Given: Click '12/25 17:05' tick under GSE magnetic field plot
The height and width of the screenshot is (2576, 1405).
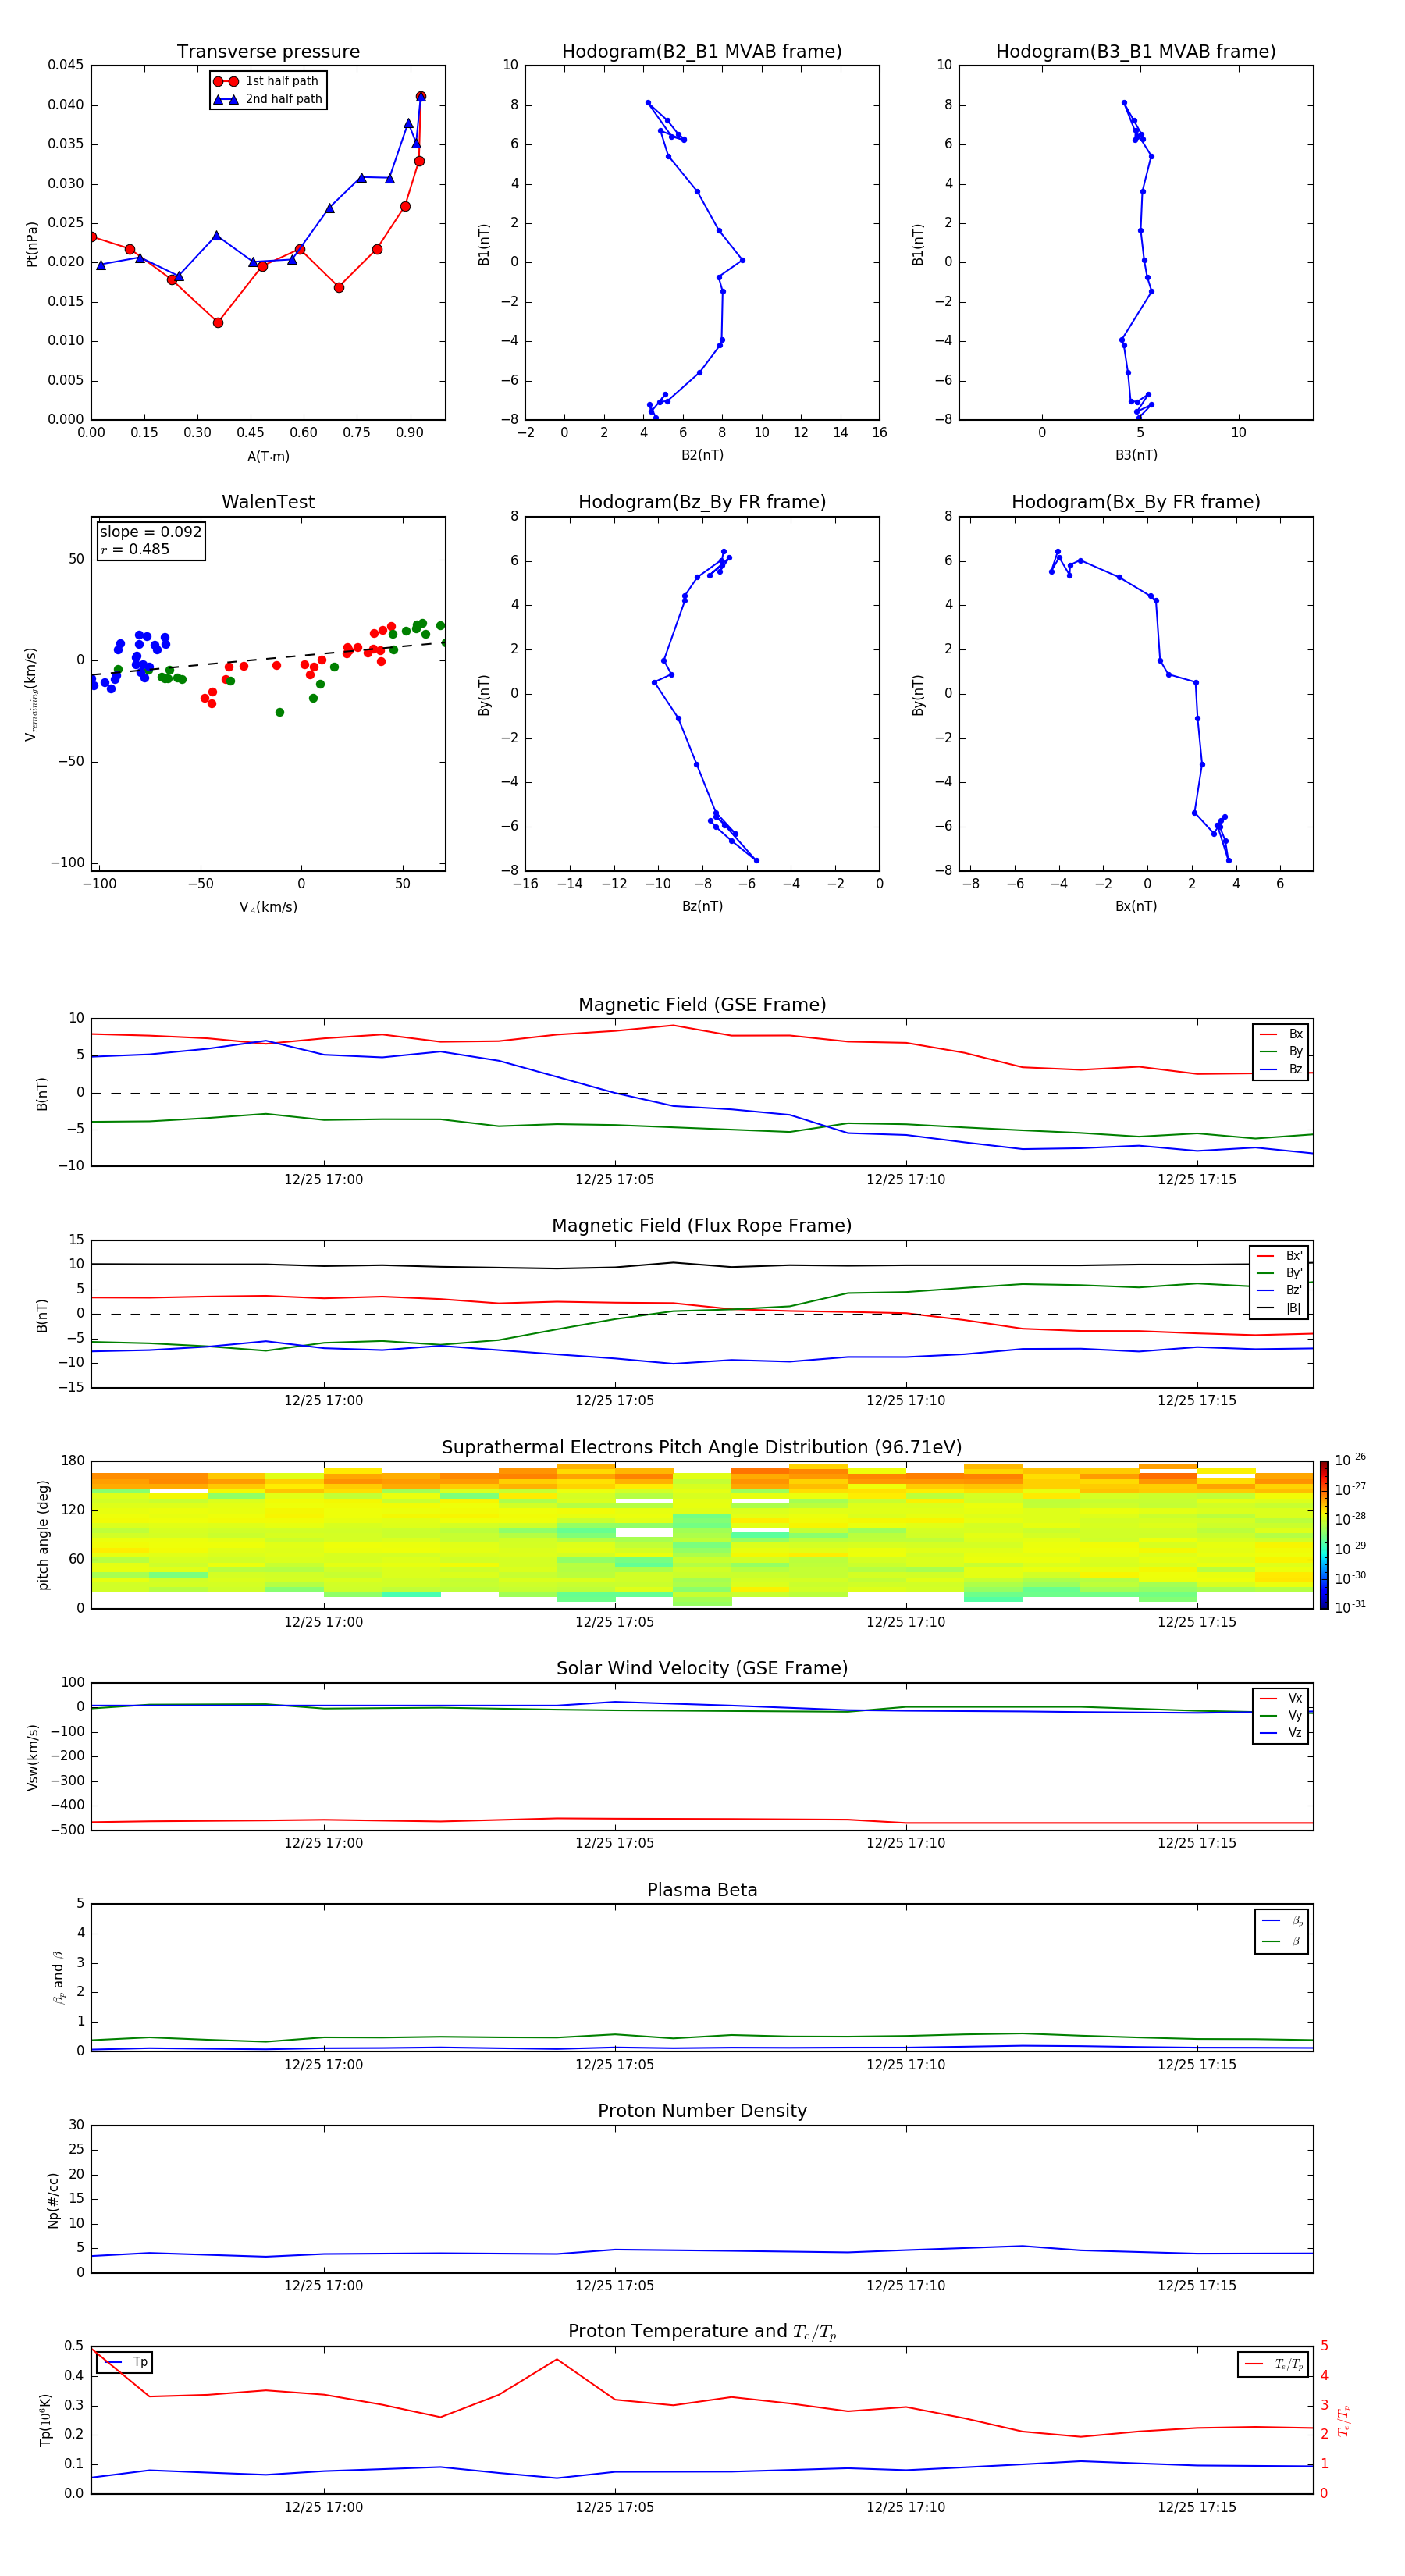Looking at the screenshot, I should (614, 1180).
